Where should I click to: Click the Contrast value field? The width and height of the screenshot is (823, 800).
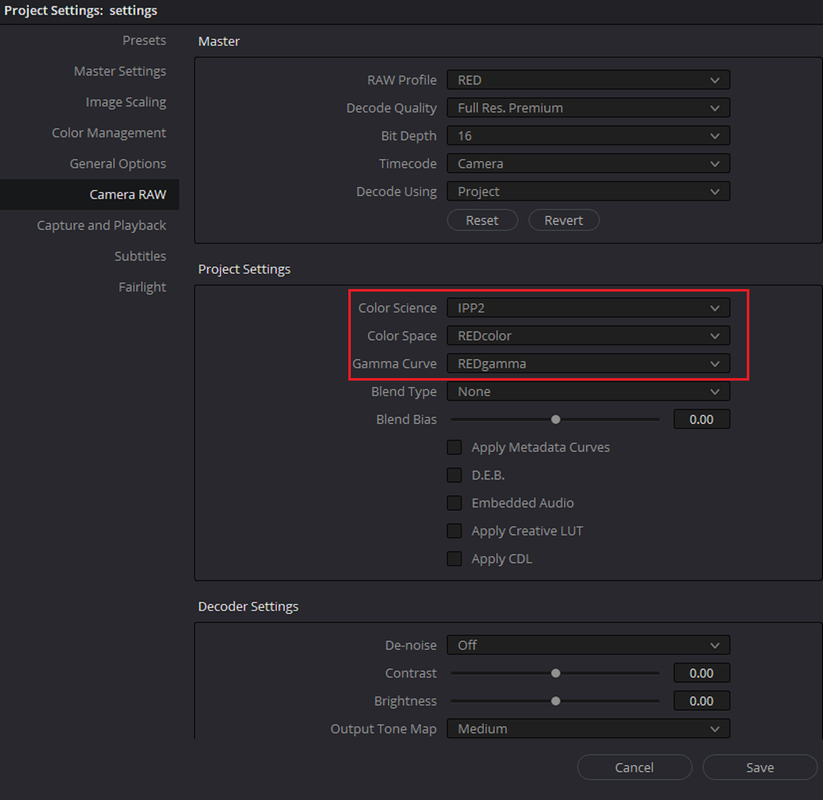pyautogui.click(x=701, y=673)
